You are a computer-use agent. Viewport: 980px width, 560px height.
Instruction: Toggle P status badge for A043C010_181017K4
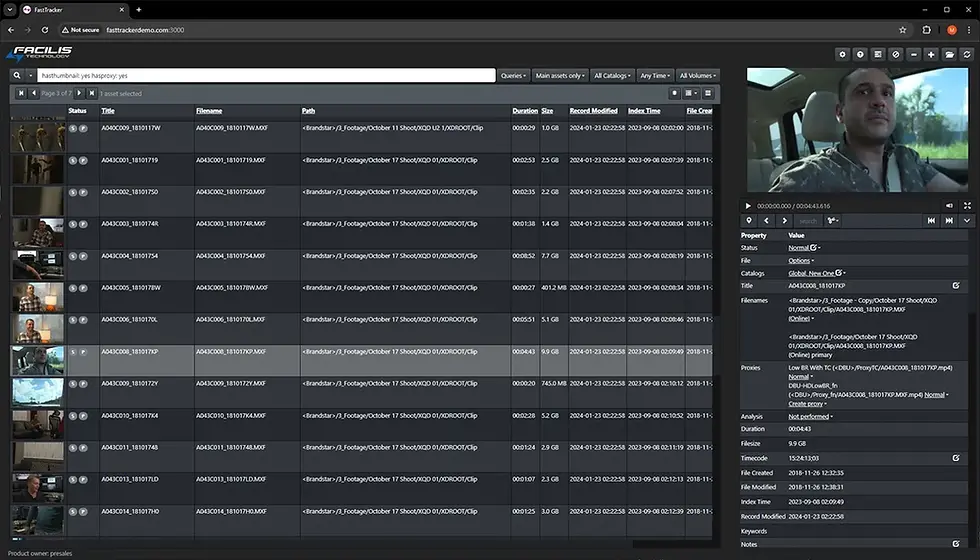[83, 416]
